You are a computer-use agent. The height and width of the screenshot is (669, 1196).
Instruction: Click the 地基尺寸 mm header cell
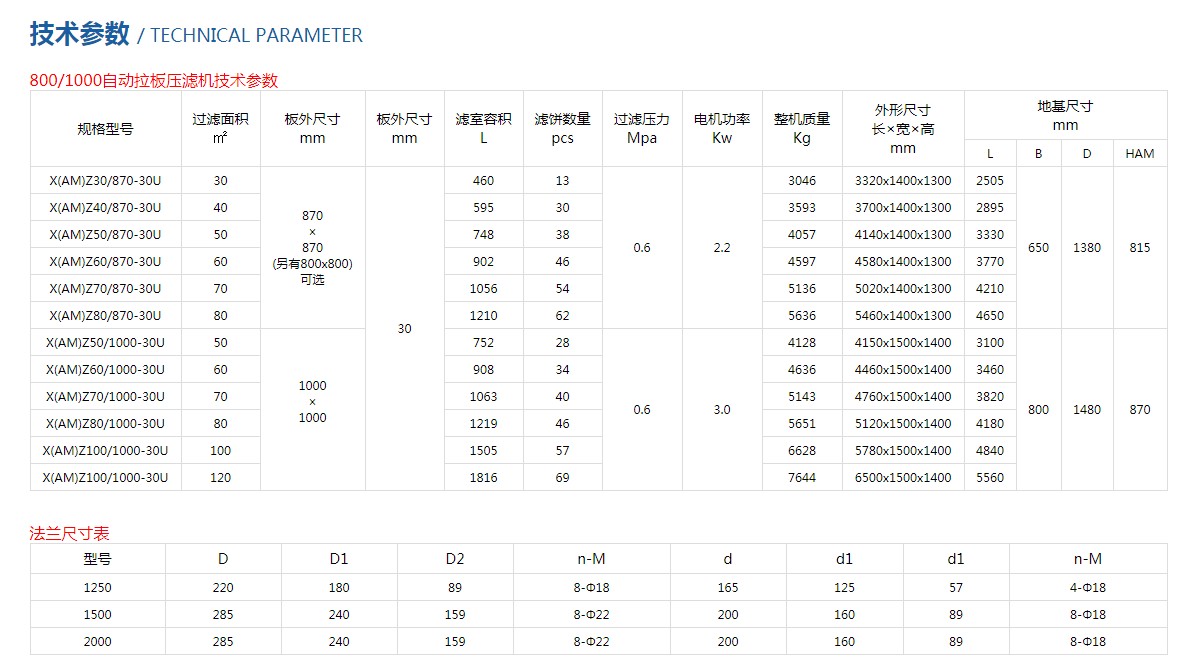point(1065,115)
